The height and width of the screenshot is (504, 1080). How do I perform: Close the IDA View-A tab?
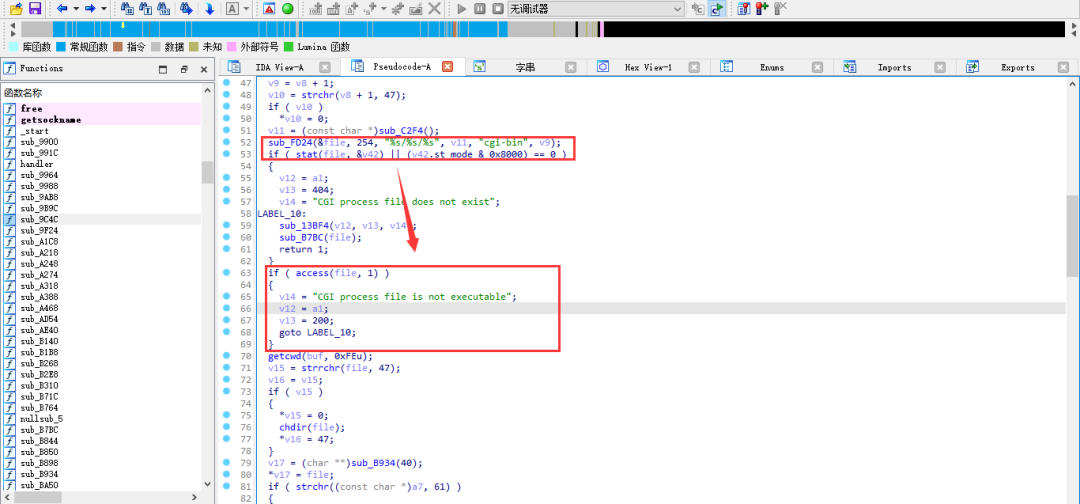324,67
